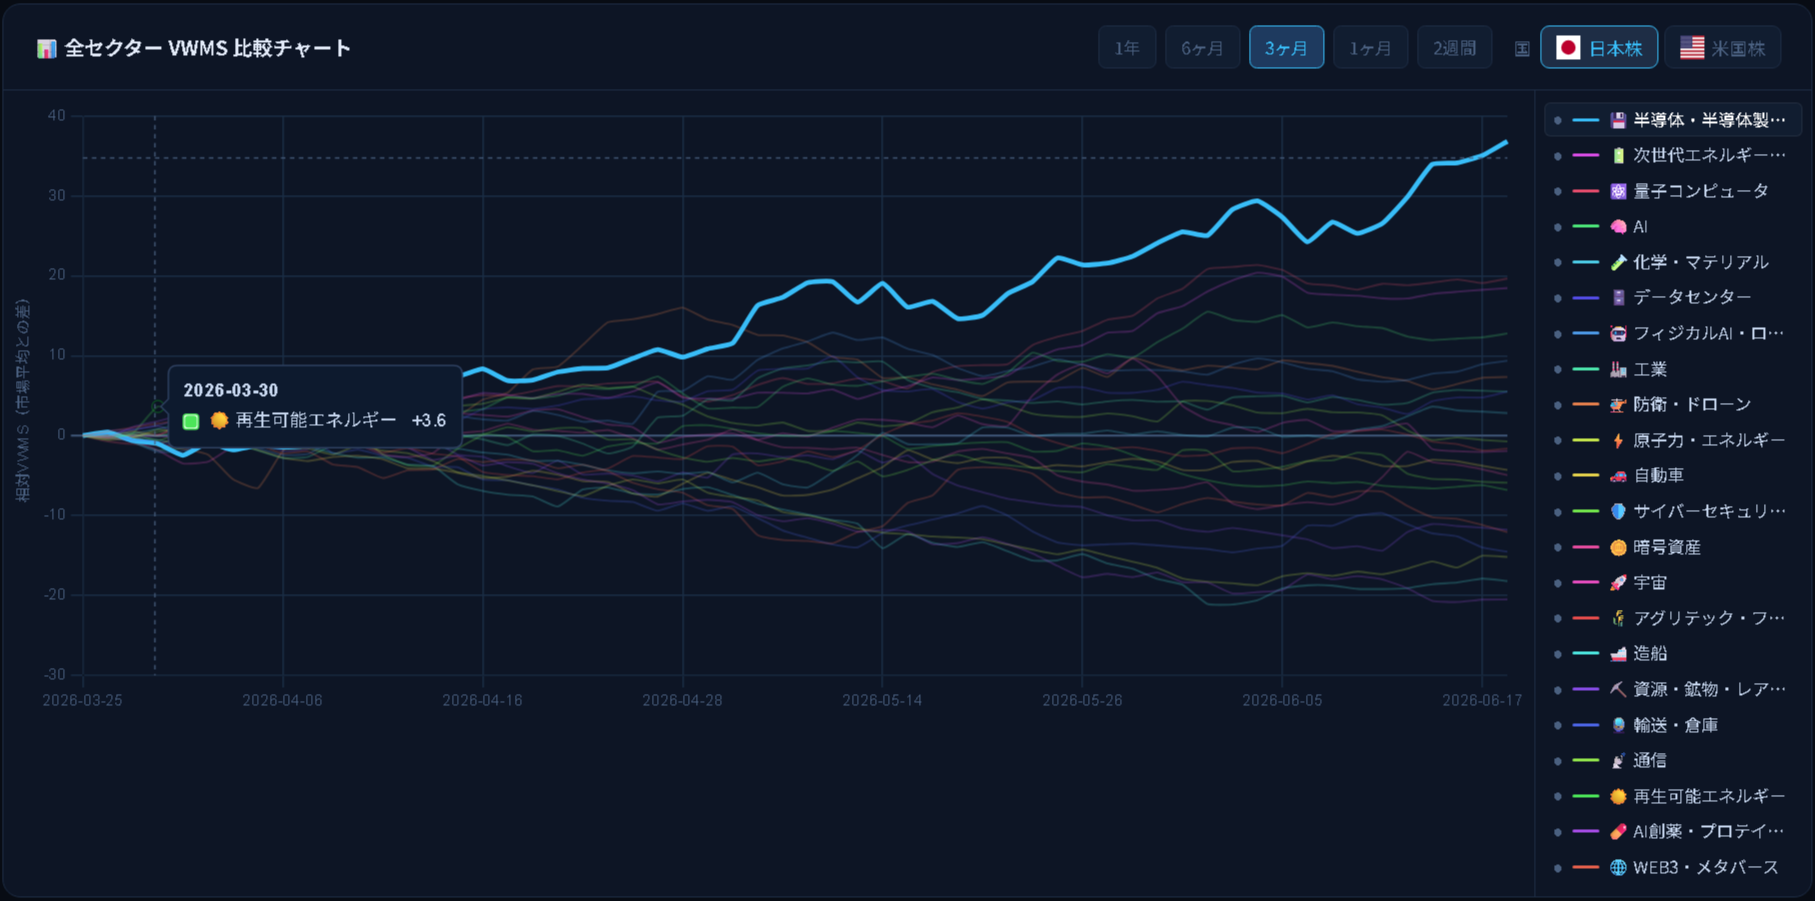This screenshot has height=901, width=1815.
Task: Switch to 米国株 market button
Action: [x=1723, y=48]
